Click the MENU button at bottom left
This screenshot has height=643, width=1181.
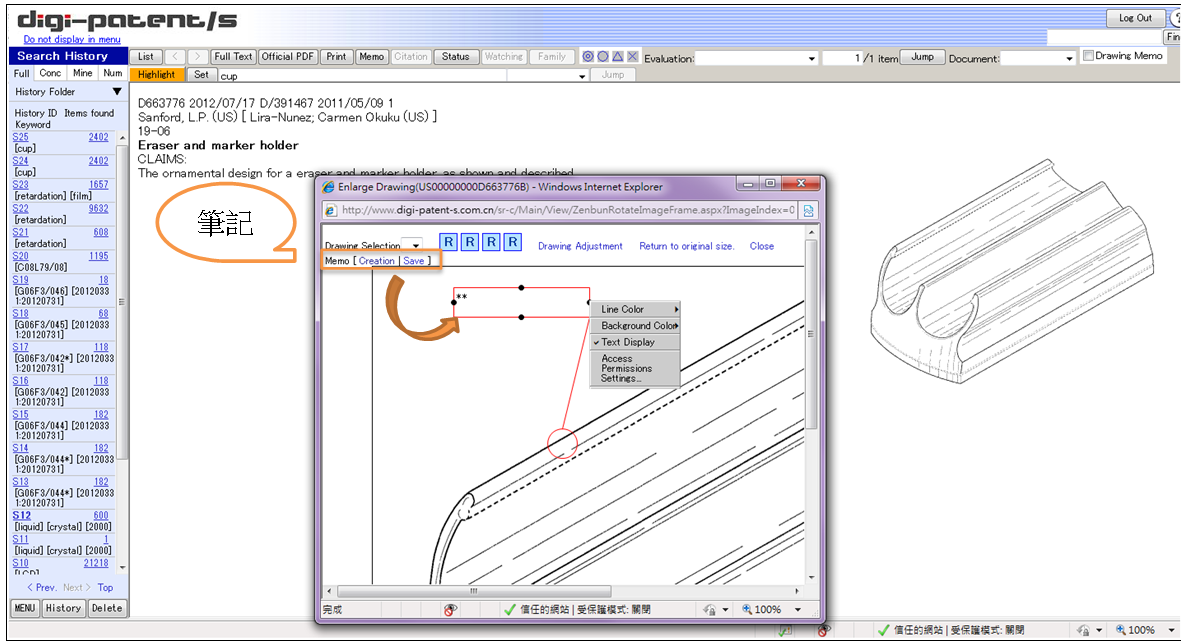point(25,608)
